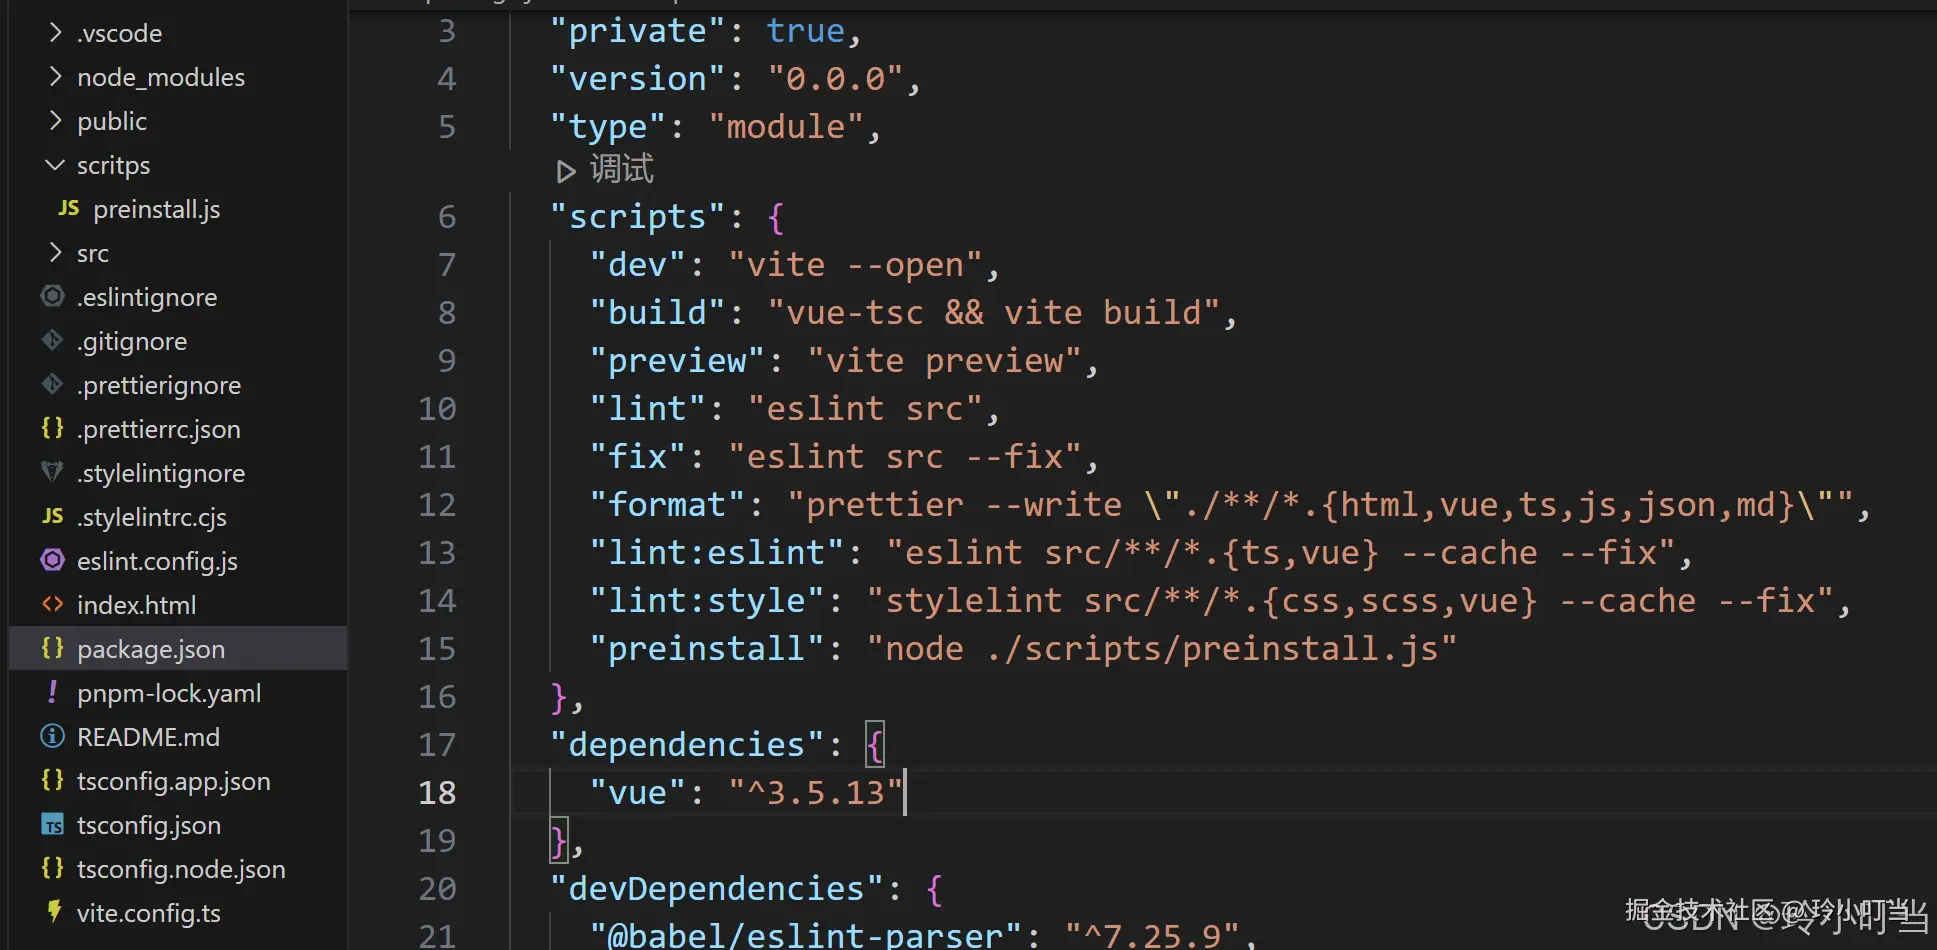
Task: Click the HTML icon beside index.html
Action: 53,604
